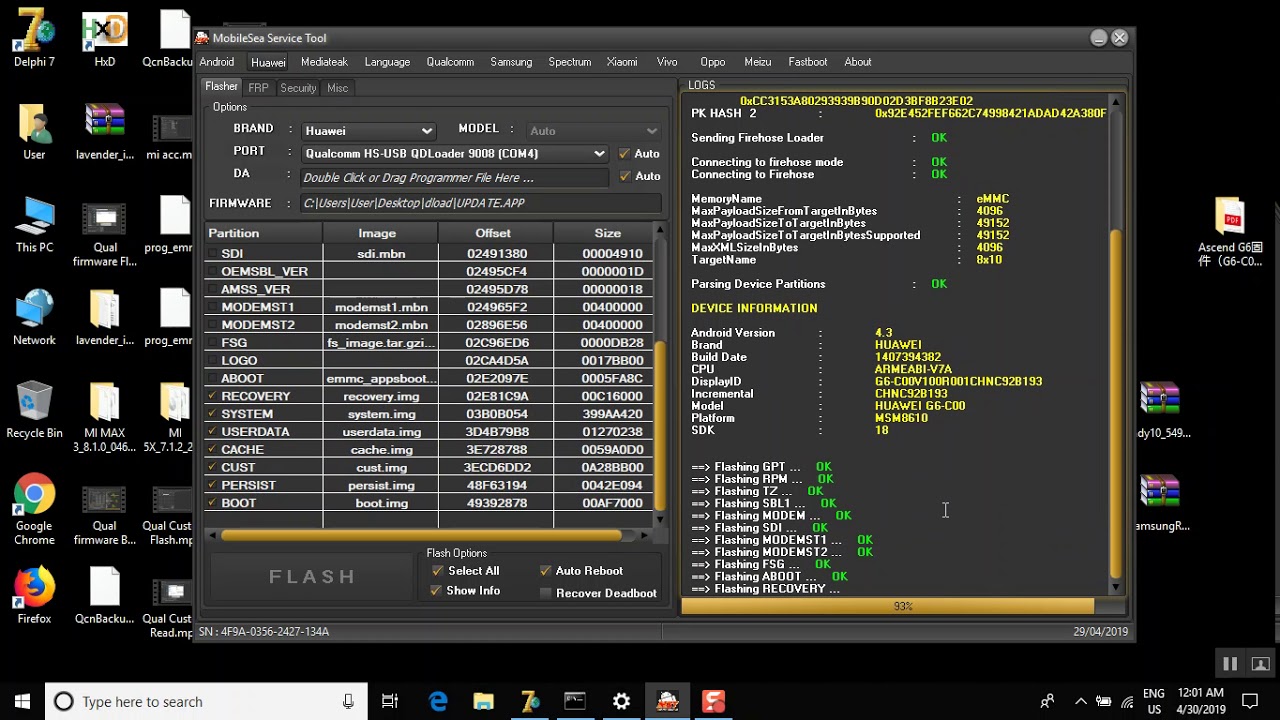
Task: Open command prompt taskbar icon
Action: pos(575,702)
